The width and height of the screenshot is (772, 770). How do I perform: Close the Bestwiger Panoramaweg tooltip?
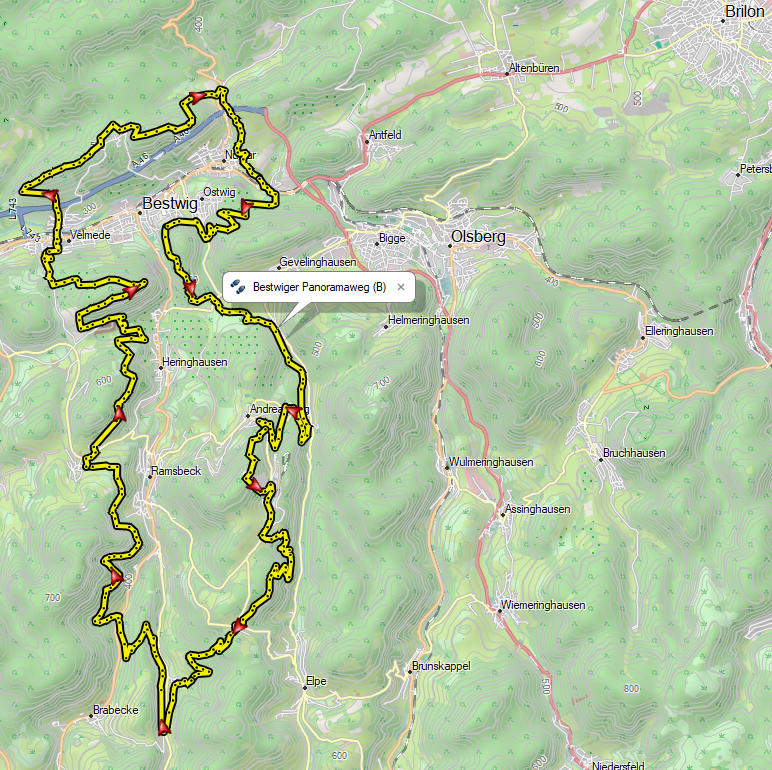click(x=401, y=287)
